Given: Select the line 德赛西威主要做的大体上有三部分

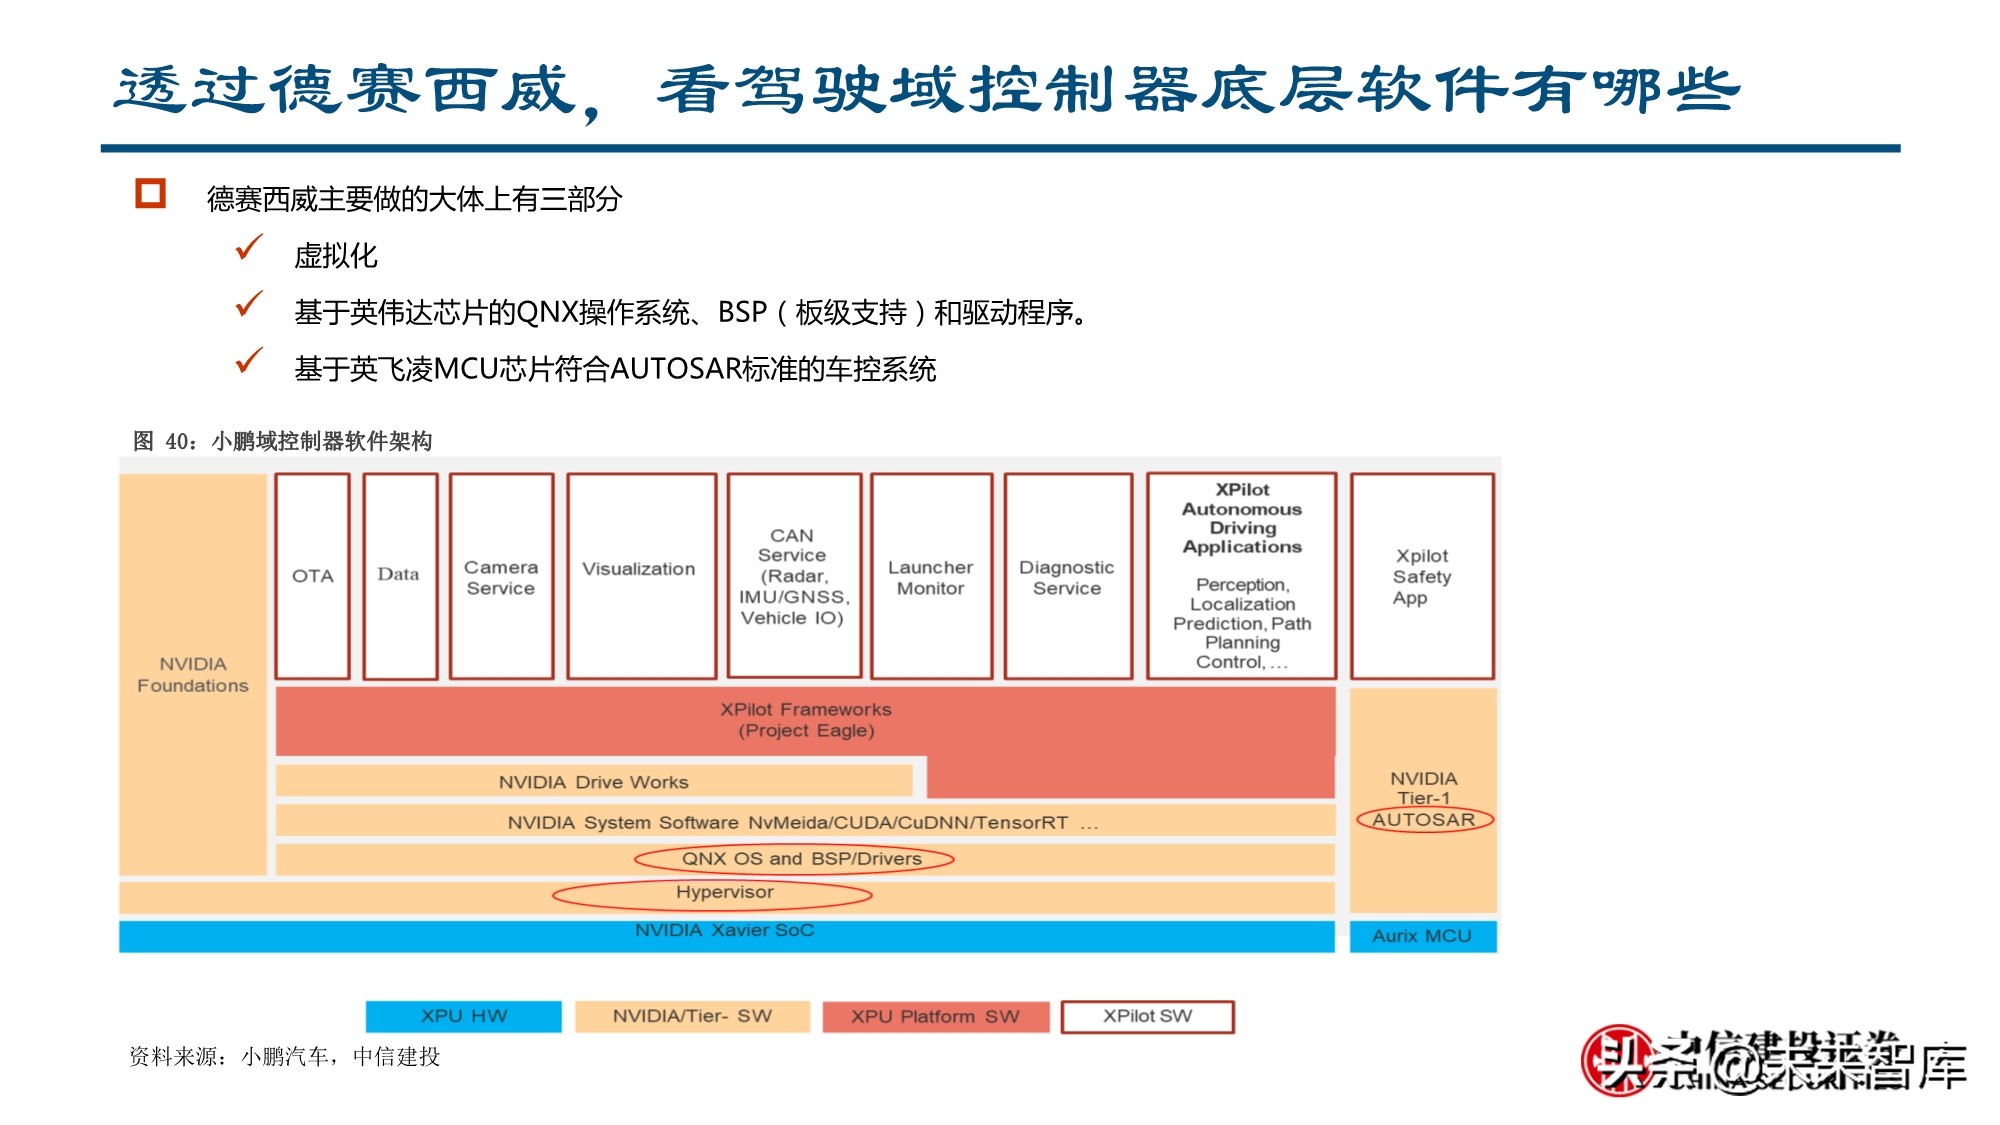Looking at the screenshot, I should pos(414,199).
